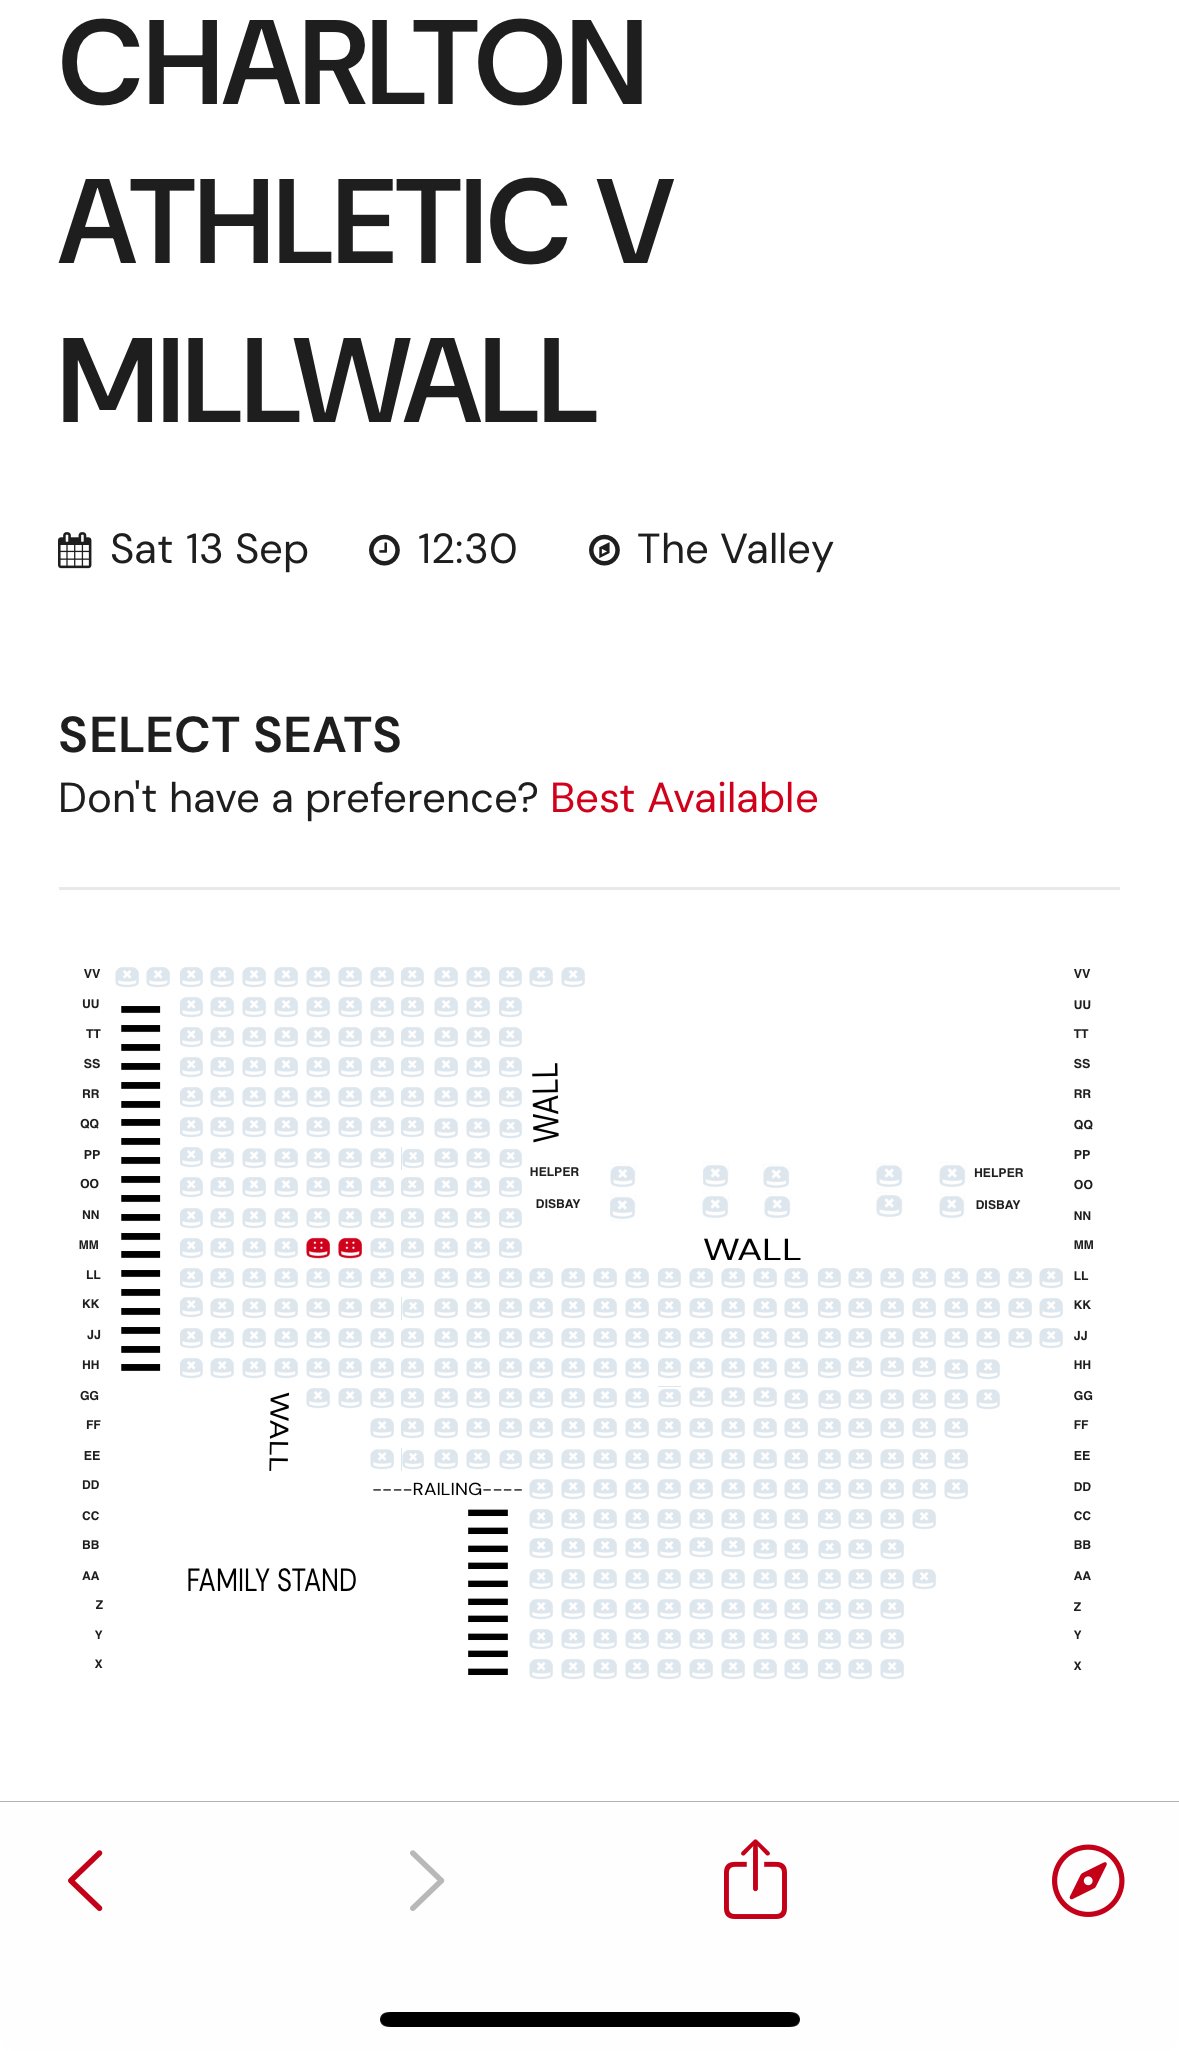Screen dimensions: 1179x2051
Task: Select the right red seat in row MM
Action: [350, 1247]
